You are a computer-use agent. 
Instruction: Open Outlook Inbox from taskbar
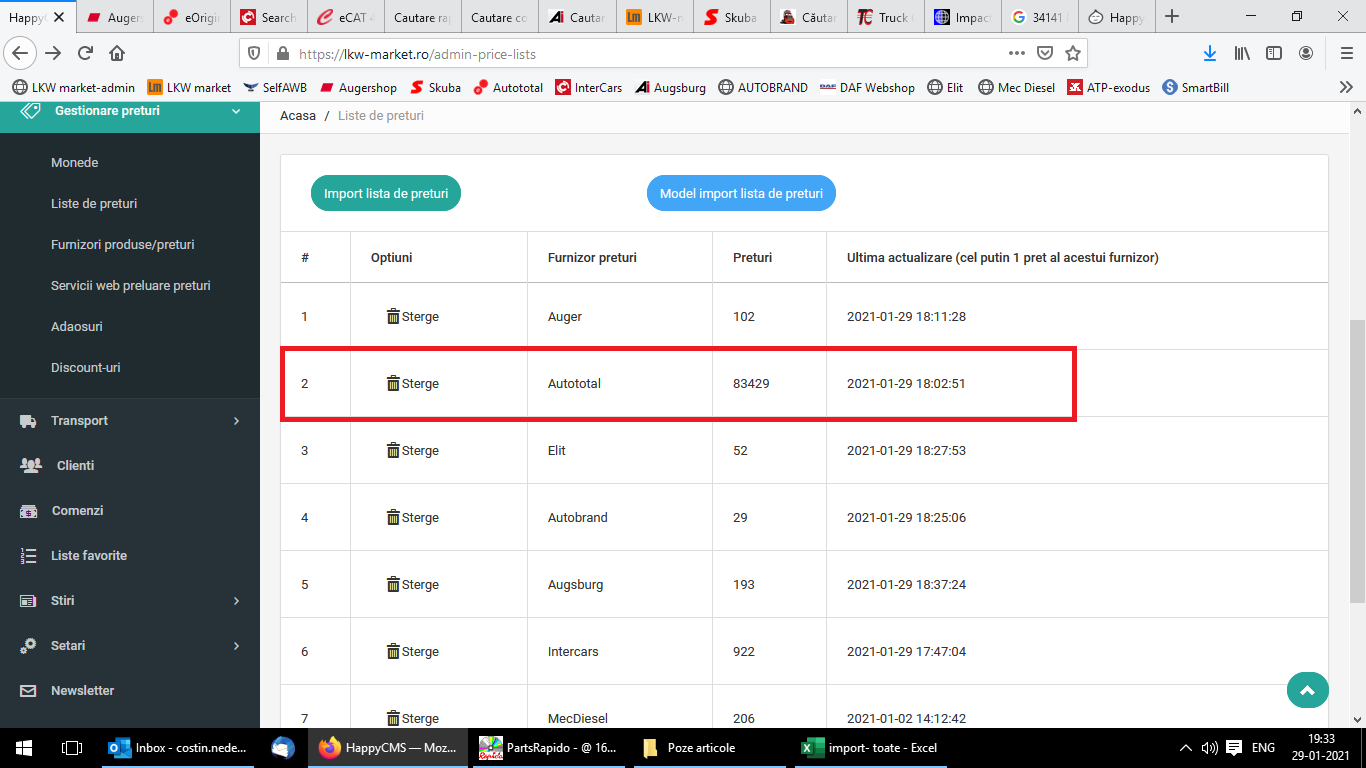coord(180,747)
